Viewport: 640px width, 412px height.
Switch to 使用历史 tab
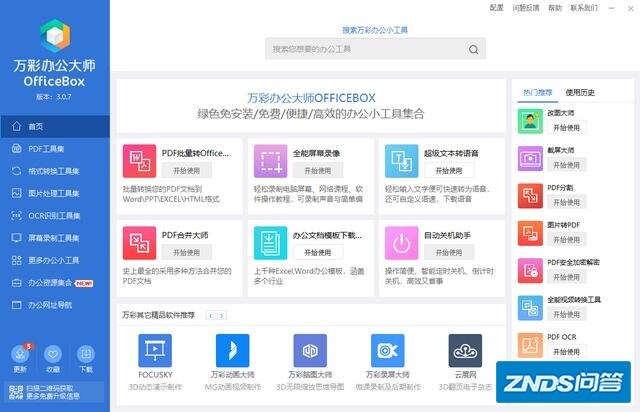(580, 93)
